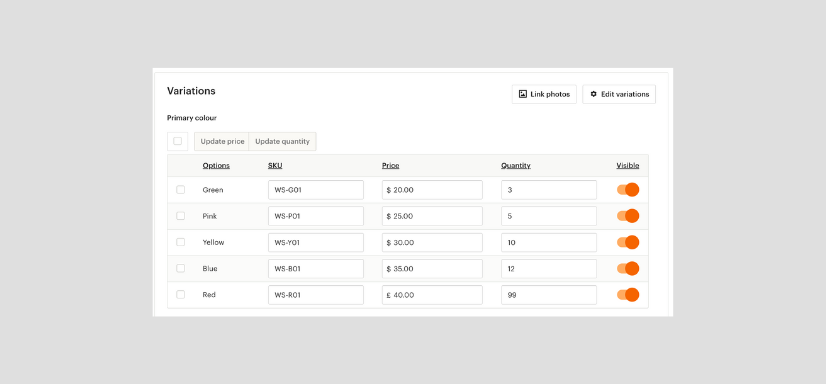826x384 pixels.
Task: Click the Blue option label
Action: [210, 269]
